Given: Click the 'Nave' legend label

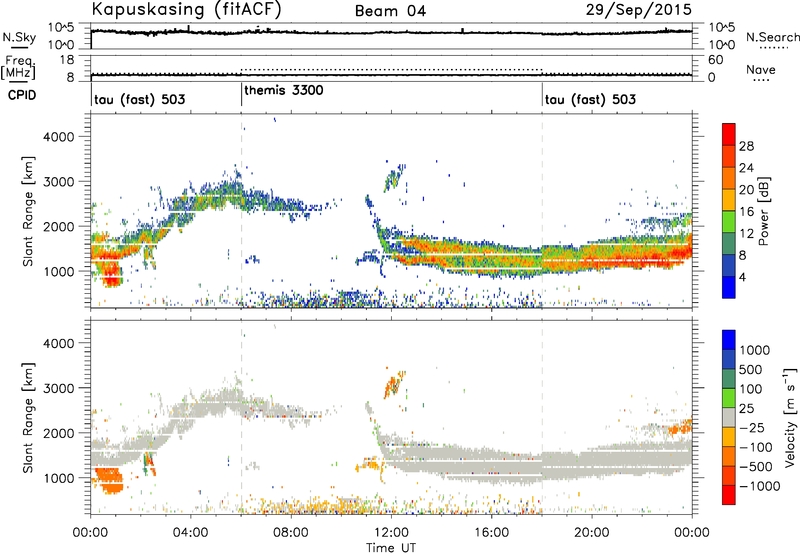Looking at the screenshot, I should pos(761,69).
